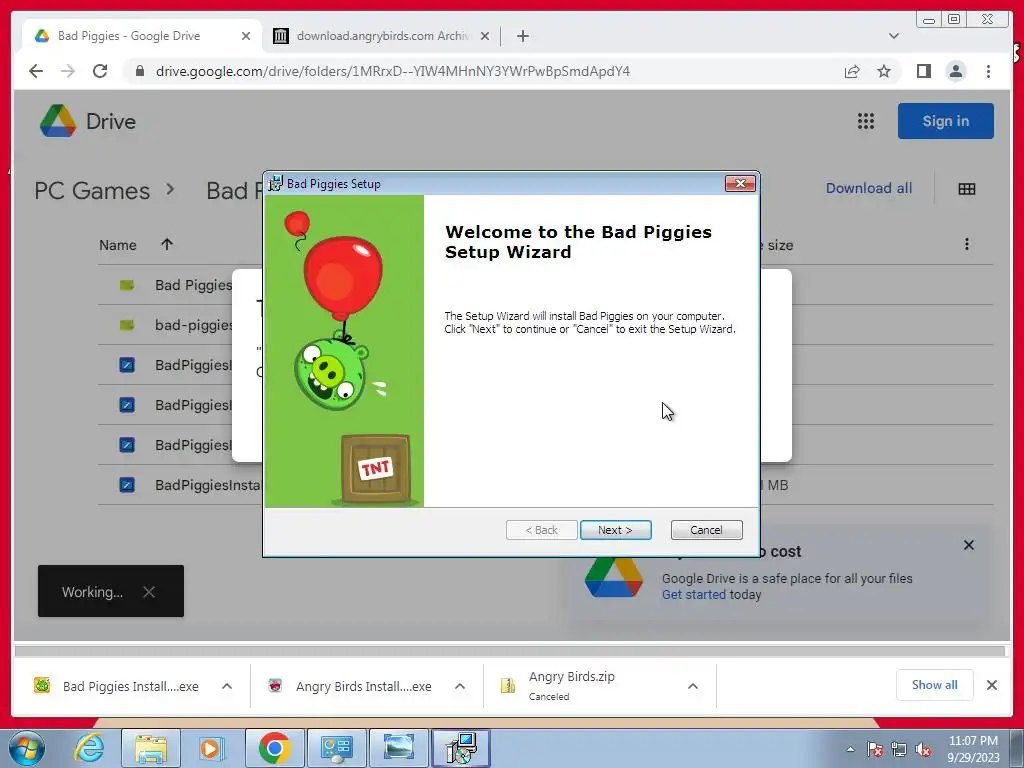This screenshot has width=1024, height=768.
Task: Click the Sign in button
Action: pos(946,121)
